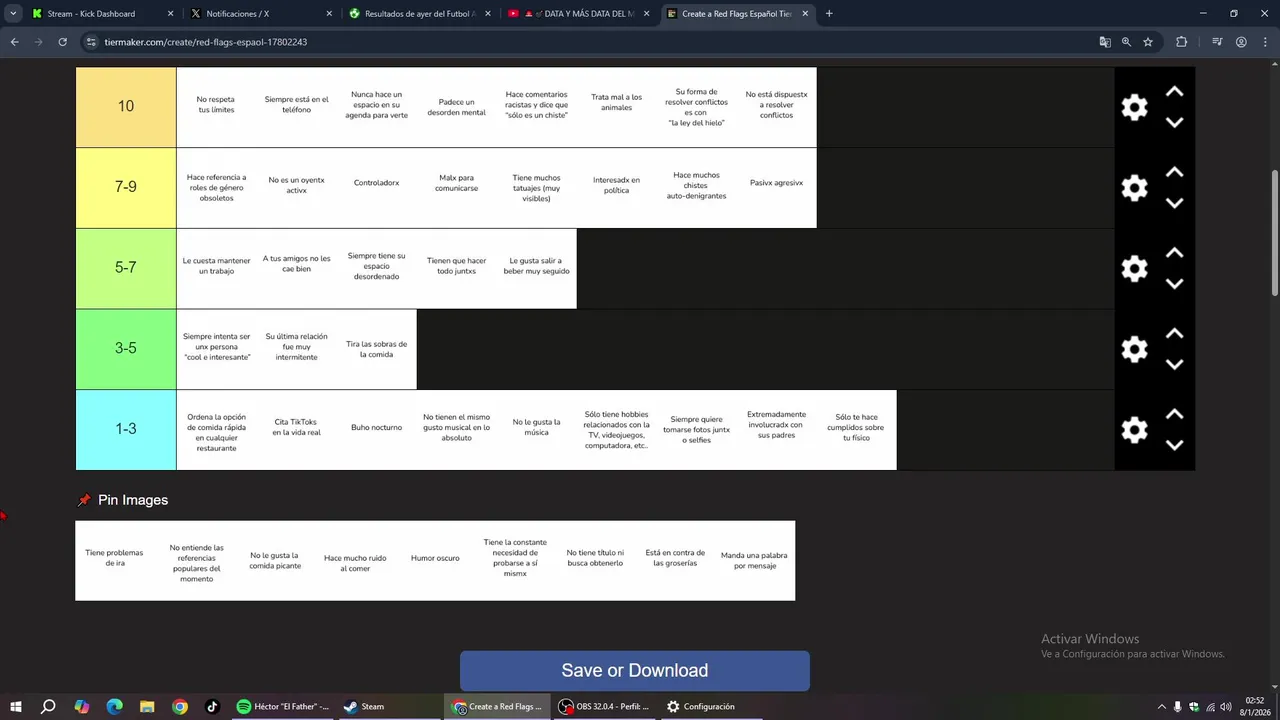Screen dimensions: 1280x720
Task: Move tier 10 row up with arrow
Action: coord(1175,92)
